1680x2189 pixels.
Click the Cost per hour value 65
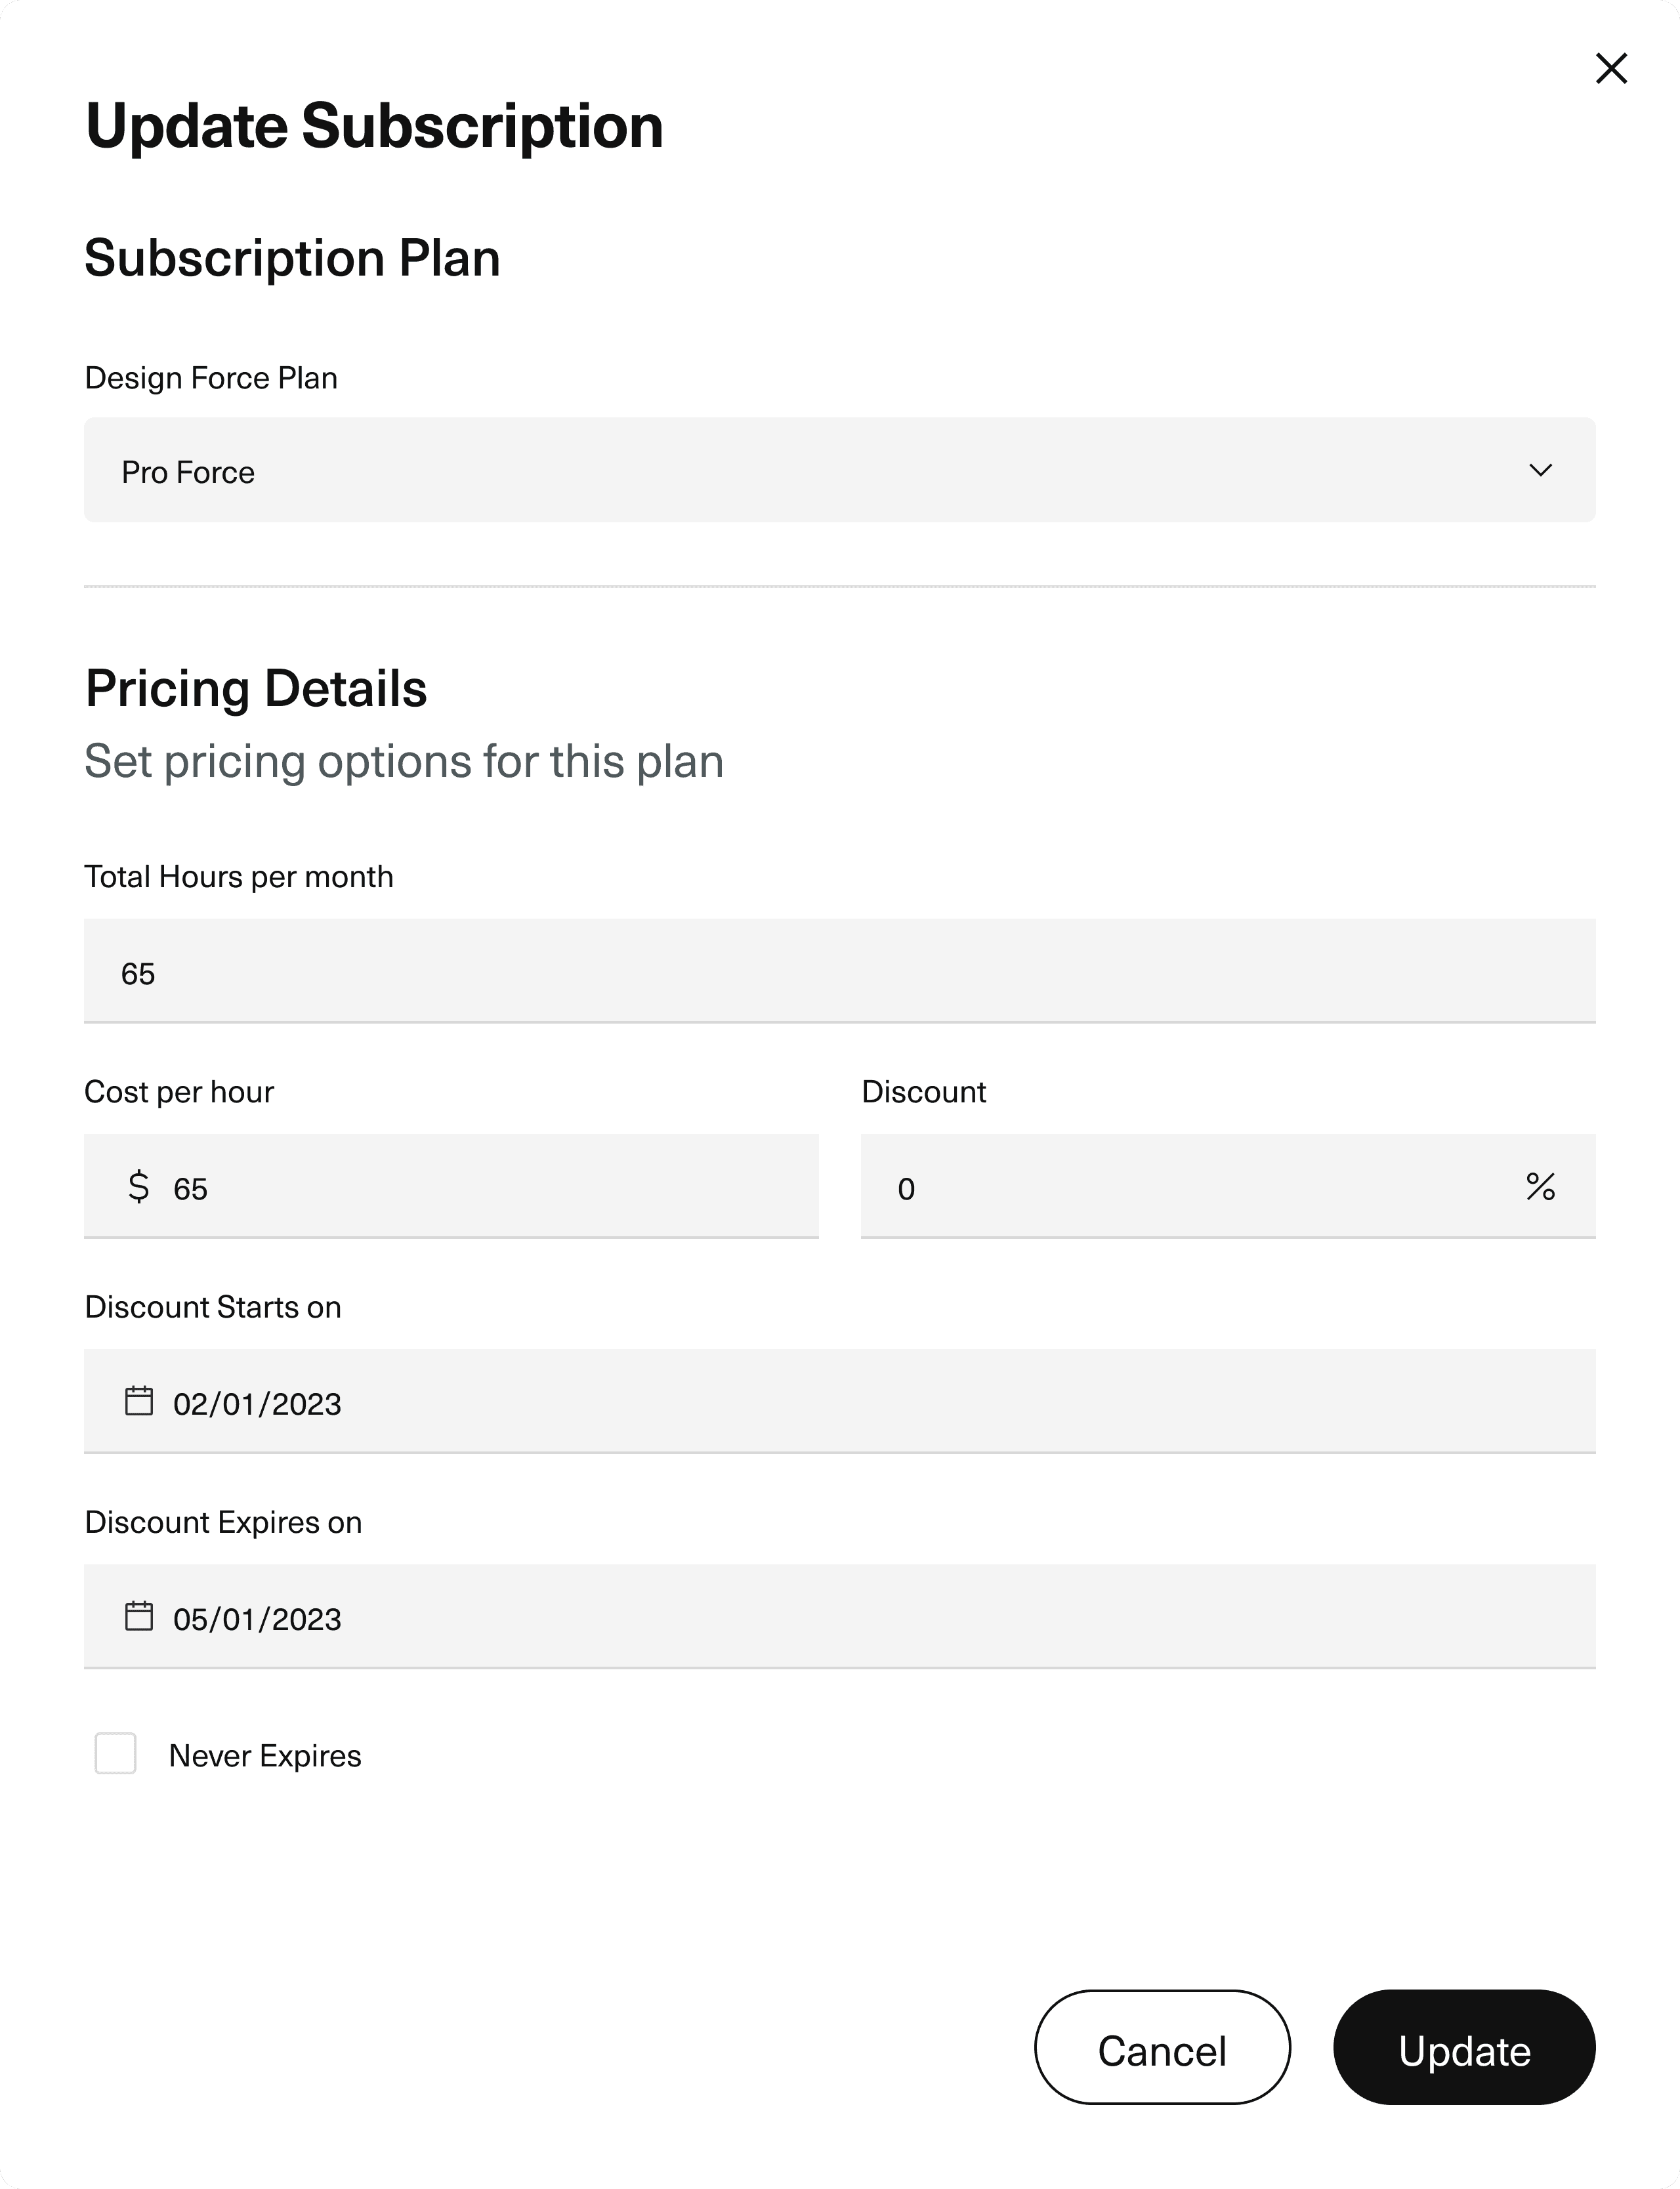[x=190, y=1189]
